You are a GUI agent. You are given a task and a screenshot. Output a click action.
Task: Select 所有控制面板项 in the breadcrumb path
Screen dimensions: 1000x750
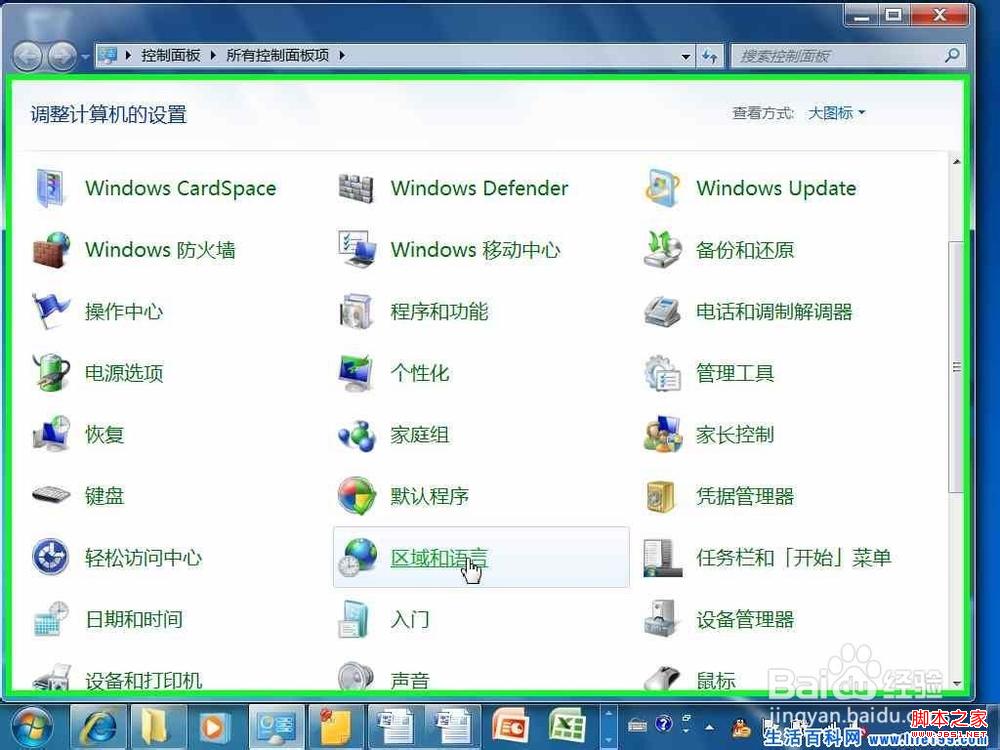click(x=277, y=56)
